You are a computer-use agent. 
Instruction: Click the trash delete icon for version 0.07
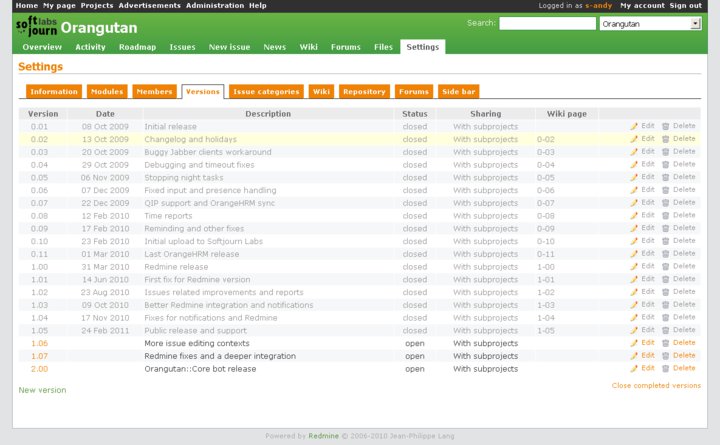coord(665,203)
